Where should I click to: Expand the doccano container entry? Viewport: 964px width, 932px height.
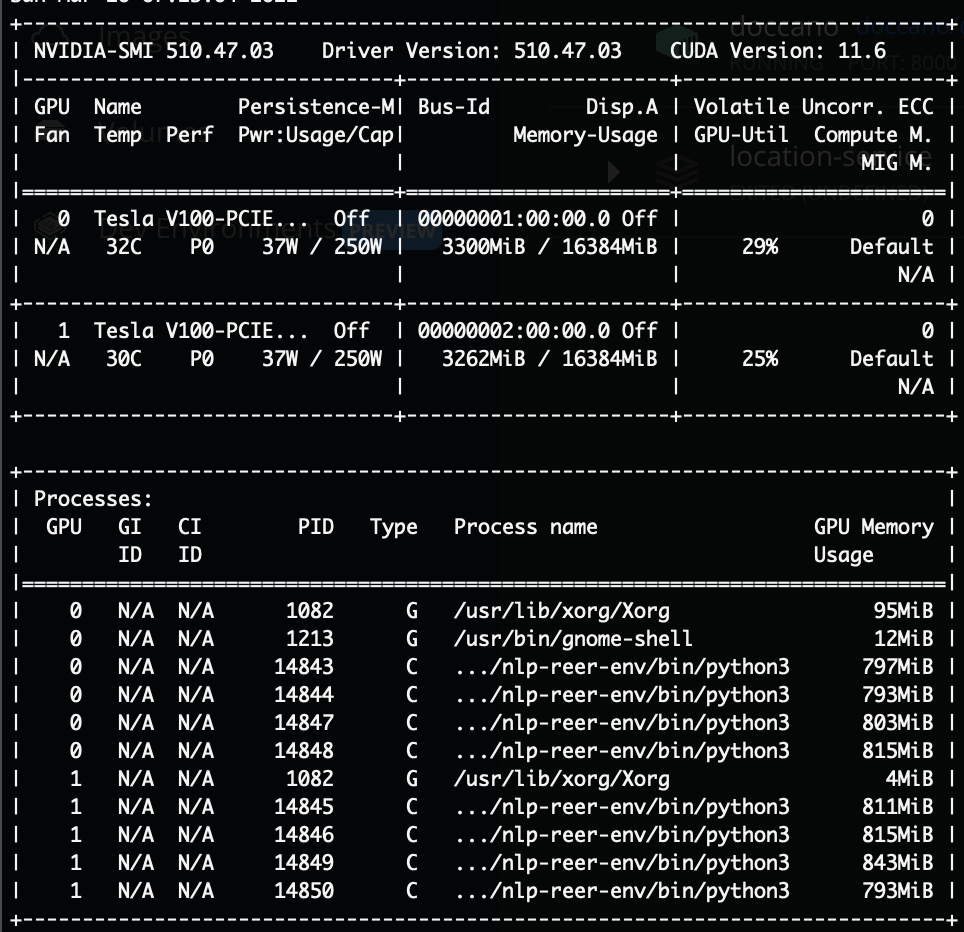pos(785,25)
